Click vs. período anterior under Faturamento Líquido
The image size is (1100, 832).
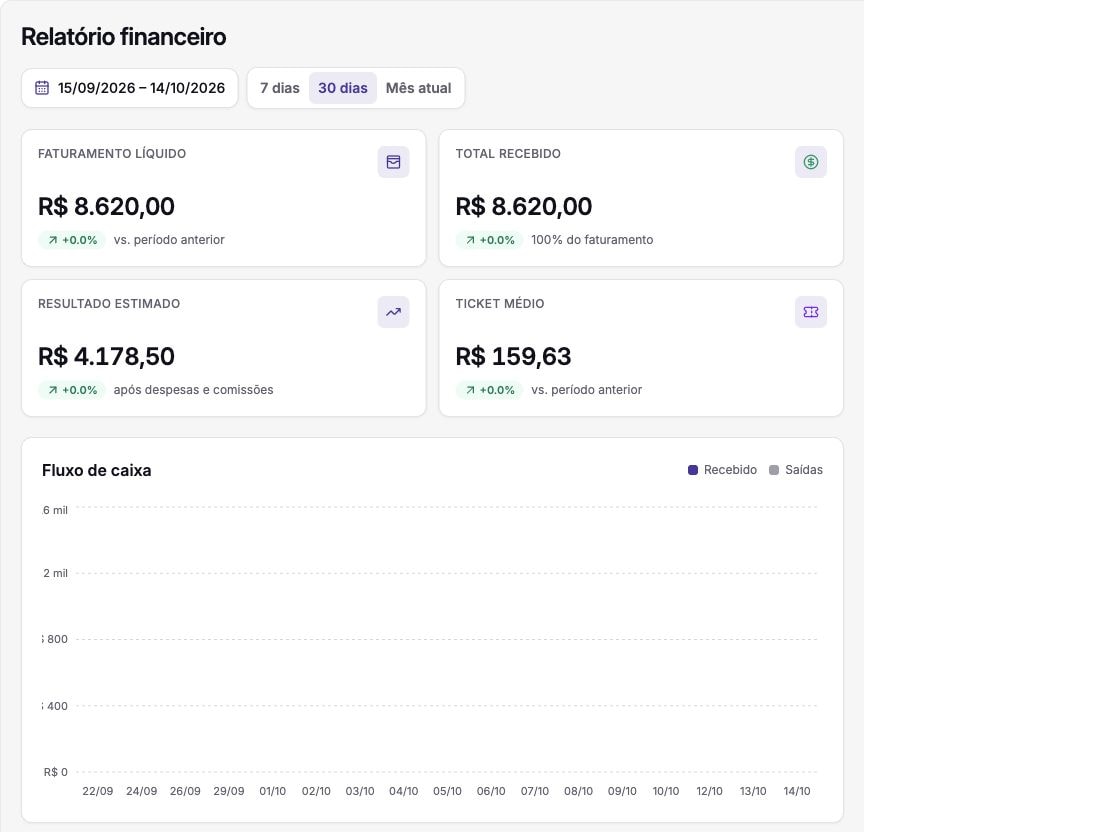click(169, 240)
